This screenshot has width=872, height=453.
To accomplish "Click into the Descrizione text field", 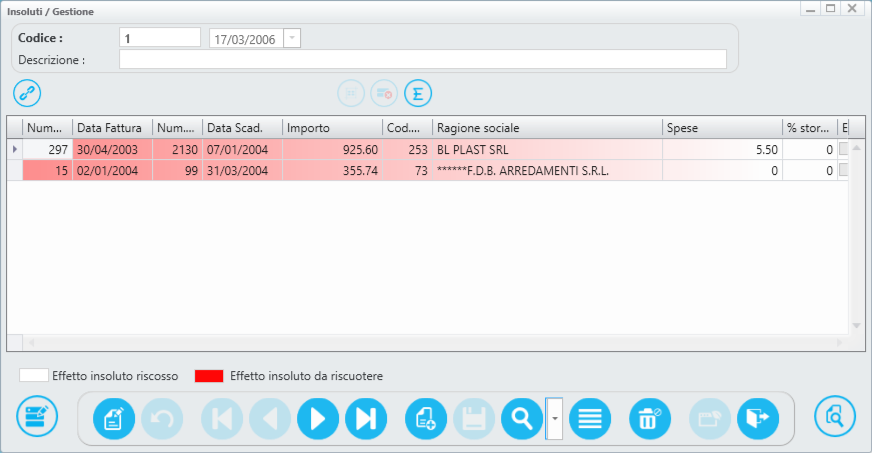I will tap(422, 59).
